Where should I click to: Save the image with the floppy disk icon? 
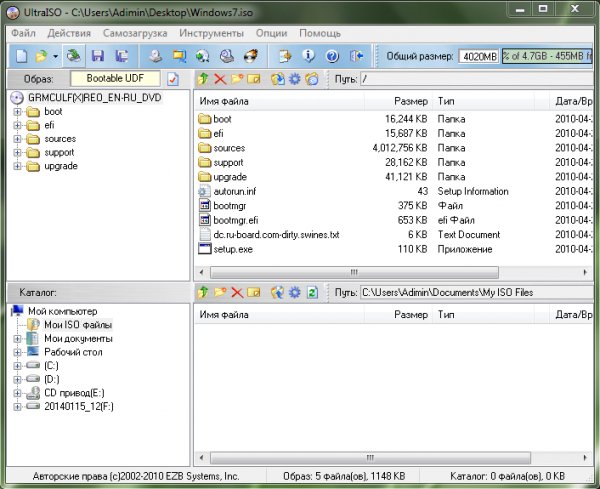pos(98,56)
